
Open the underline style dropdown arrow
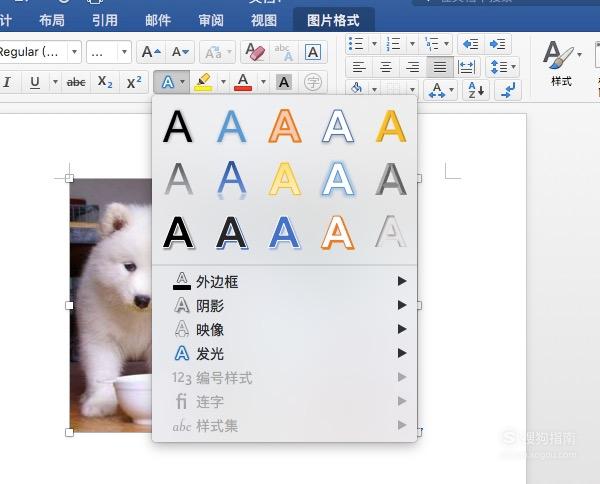click(55, 82)
